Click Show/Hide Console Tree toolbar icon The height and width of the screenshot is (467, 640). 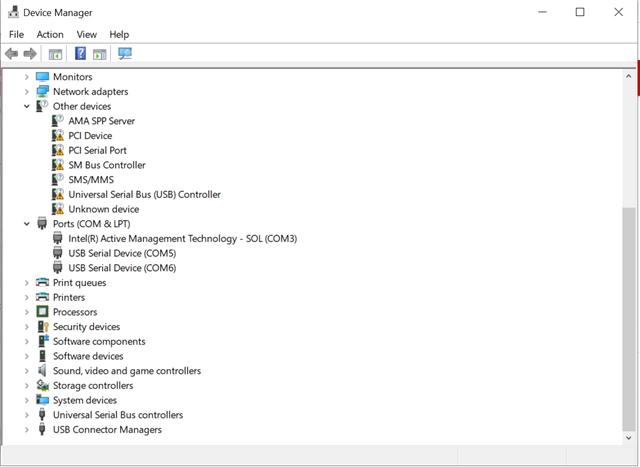point(55,54)
